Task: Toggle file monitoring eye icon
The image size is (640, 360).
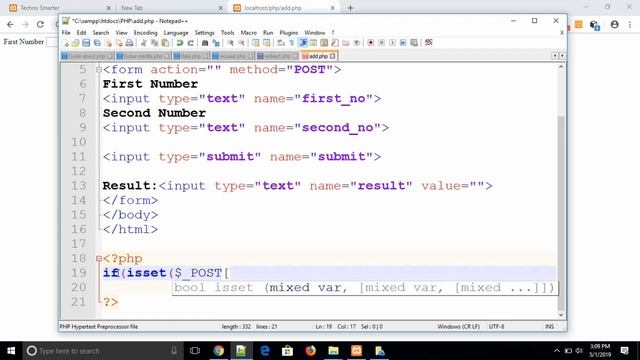Action: (357, 43)
